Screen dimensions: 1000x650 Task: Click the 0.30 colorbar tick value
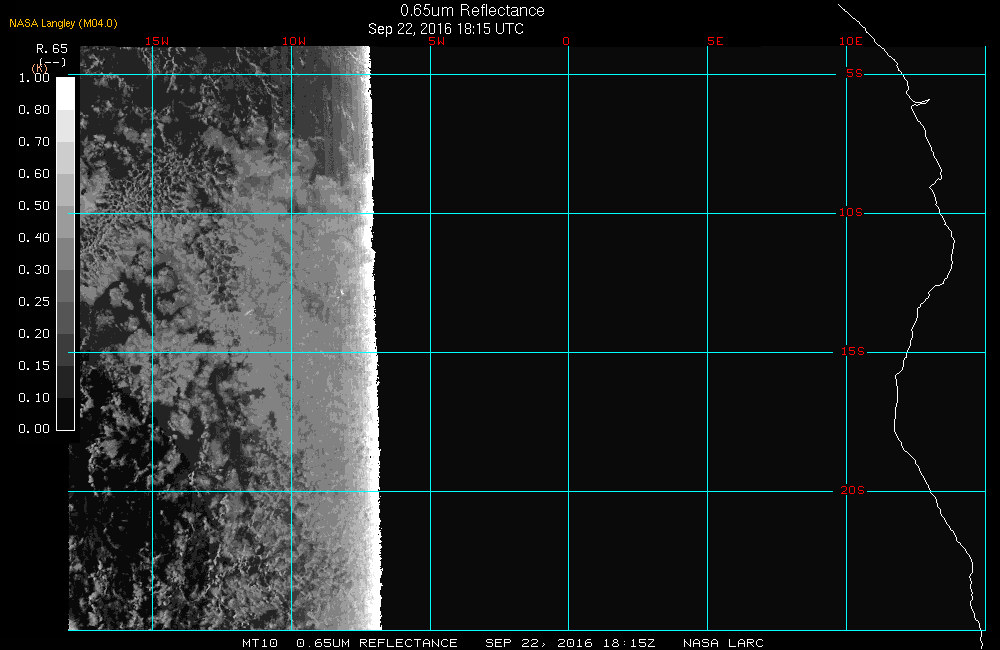tap(34, 270)
